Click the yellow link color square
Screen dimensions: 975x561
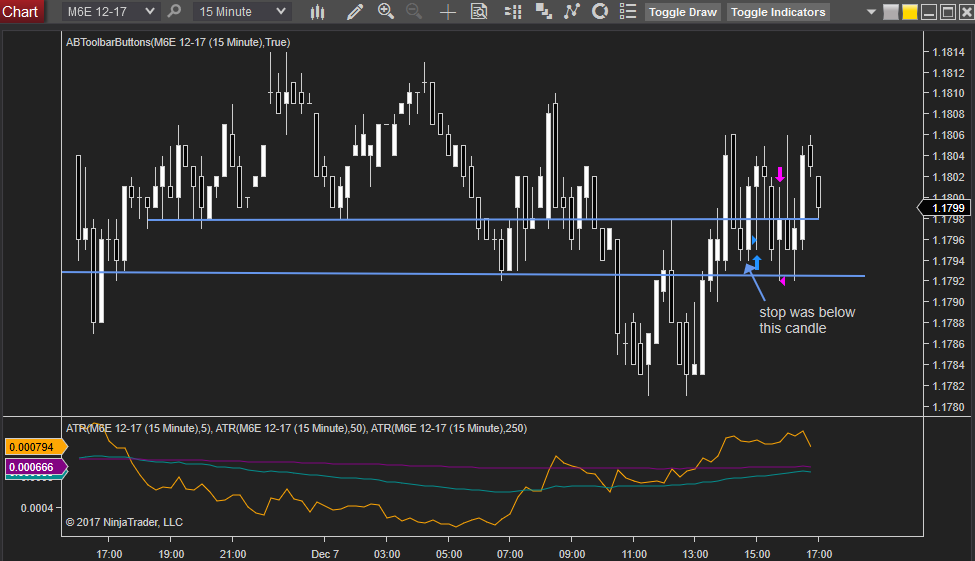pos(910,12)
